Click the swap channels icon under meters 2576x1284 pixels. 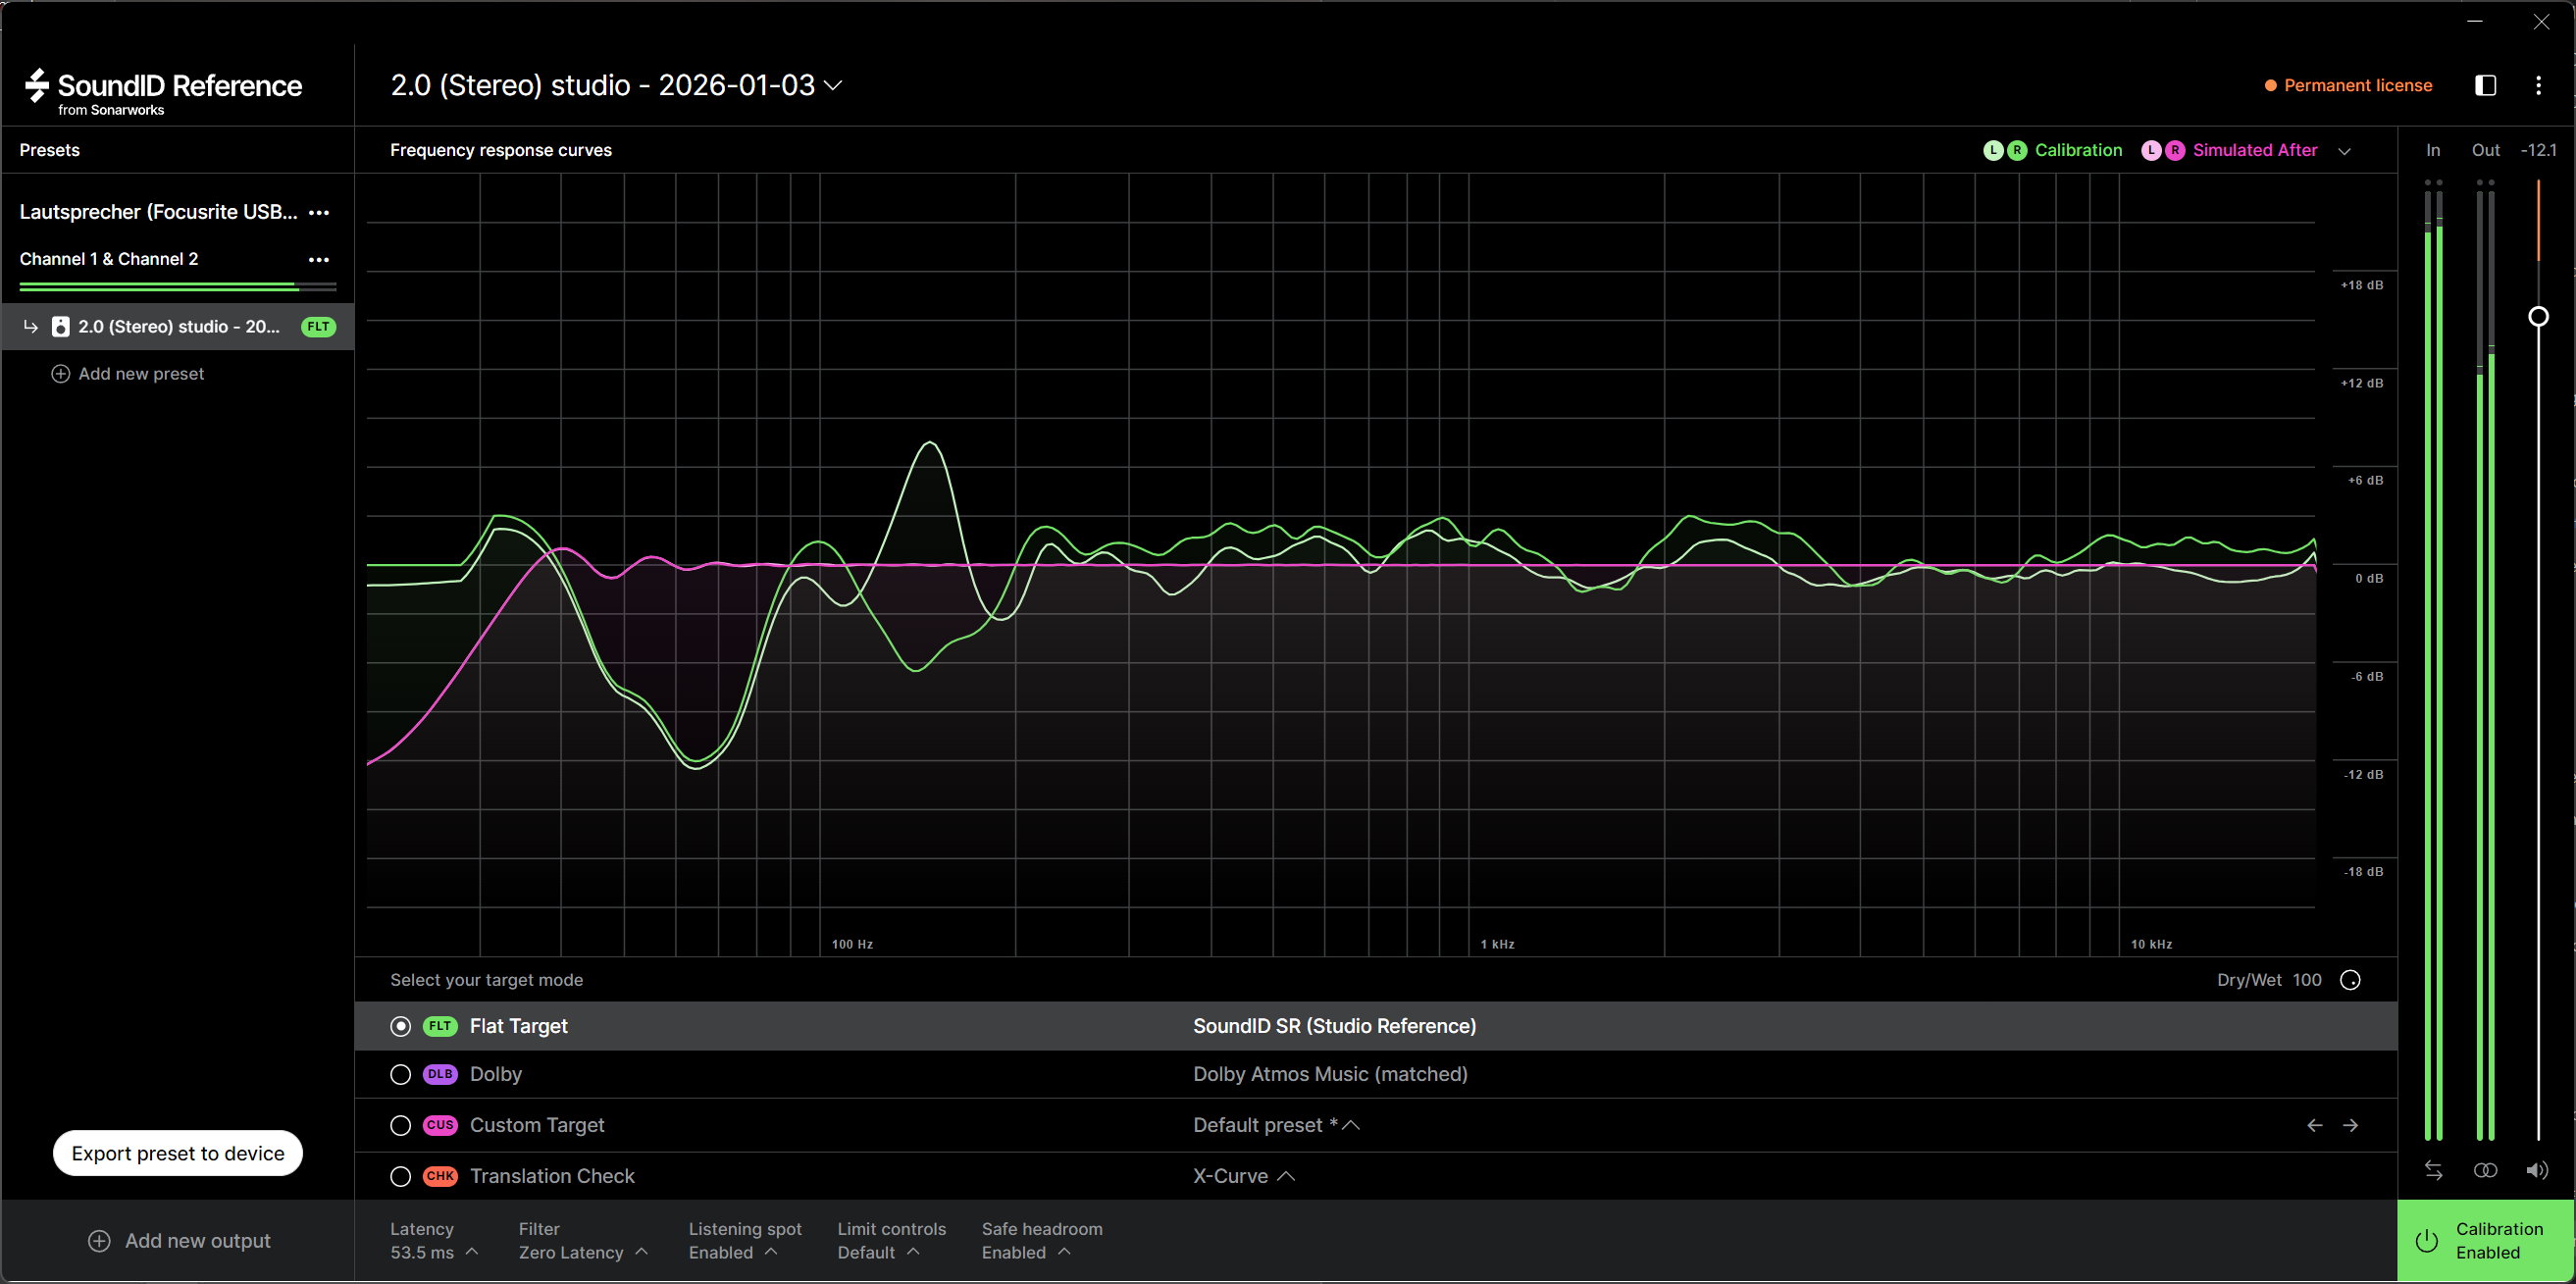(2433, 1170)
